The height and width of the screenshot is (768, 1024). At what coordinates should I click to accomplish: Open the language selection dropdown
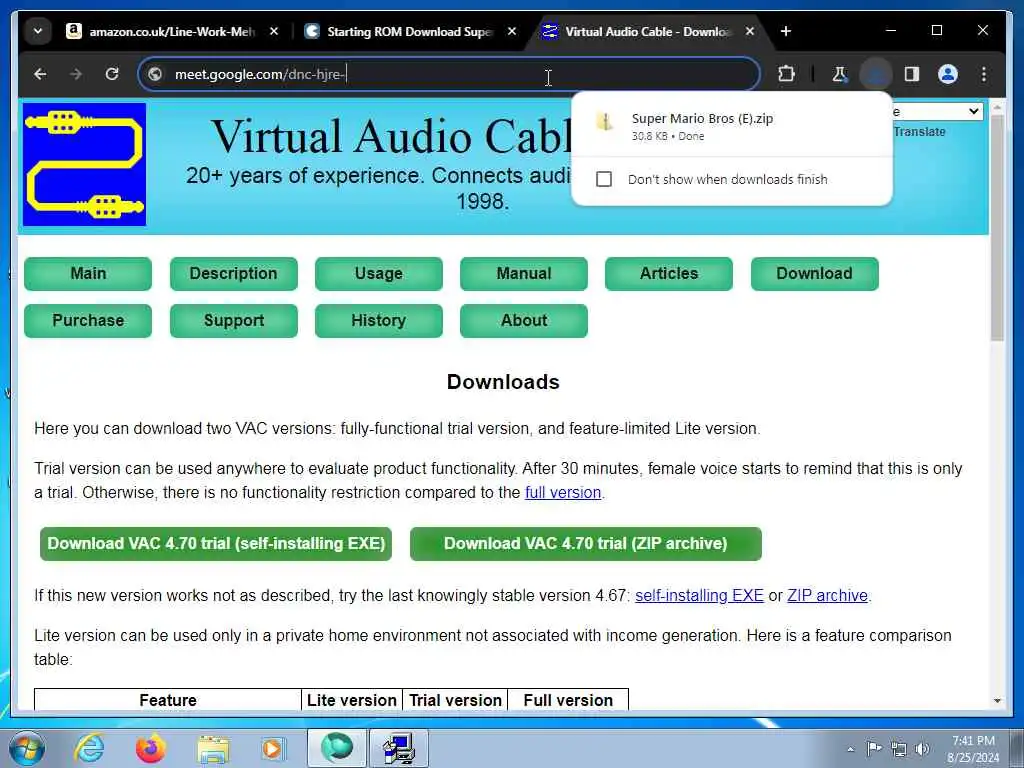937,112
